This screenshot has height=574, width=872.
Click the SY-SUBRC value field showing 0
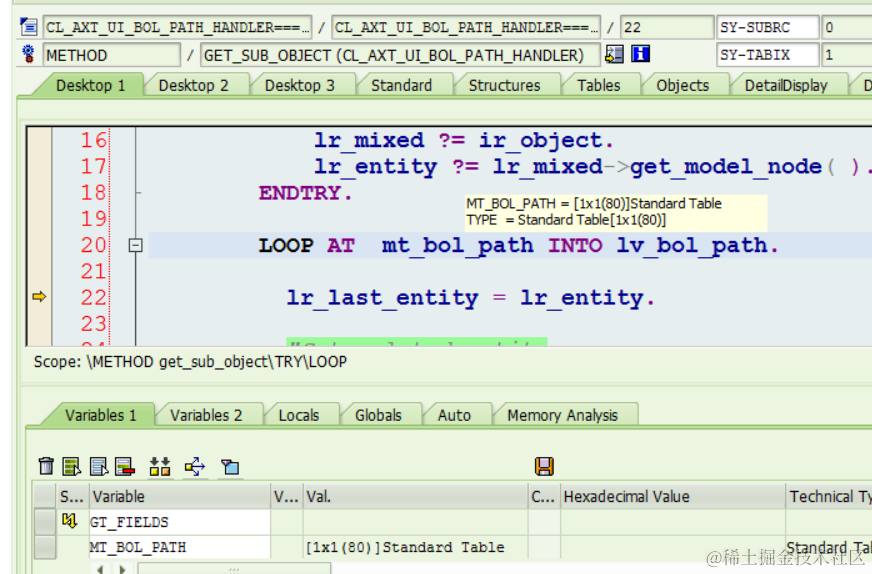click(x=847, y=27)
